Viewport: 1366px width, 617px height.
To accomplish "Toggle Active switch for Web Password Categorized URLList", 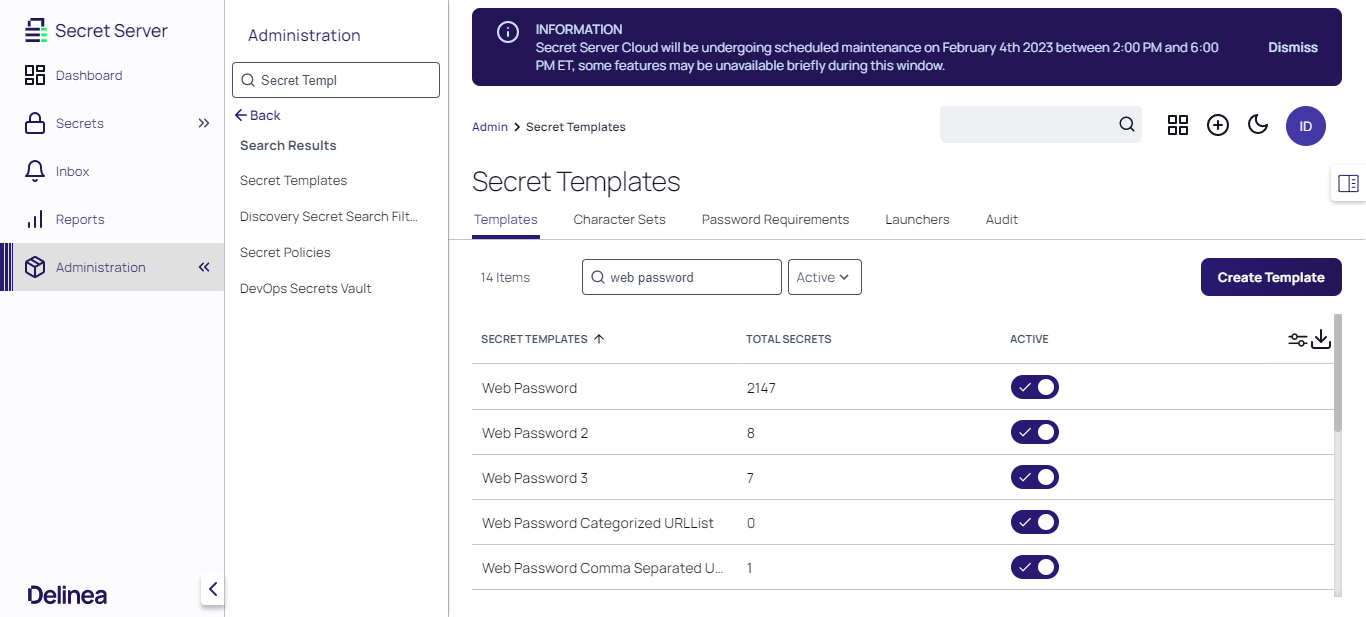I will [1035, 522].
